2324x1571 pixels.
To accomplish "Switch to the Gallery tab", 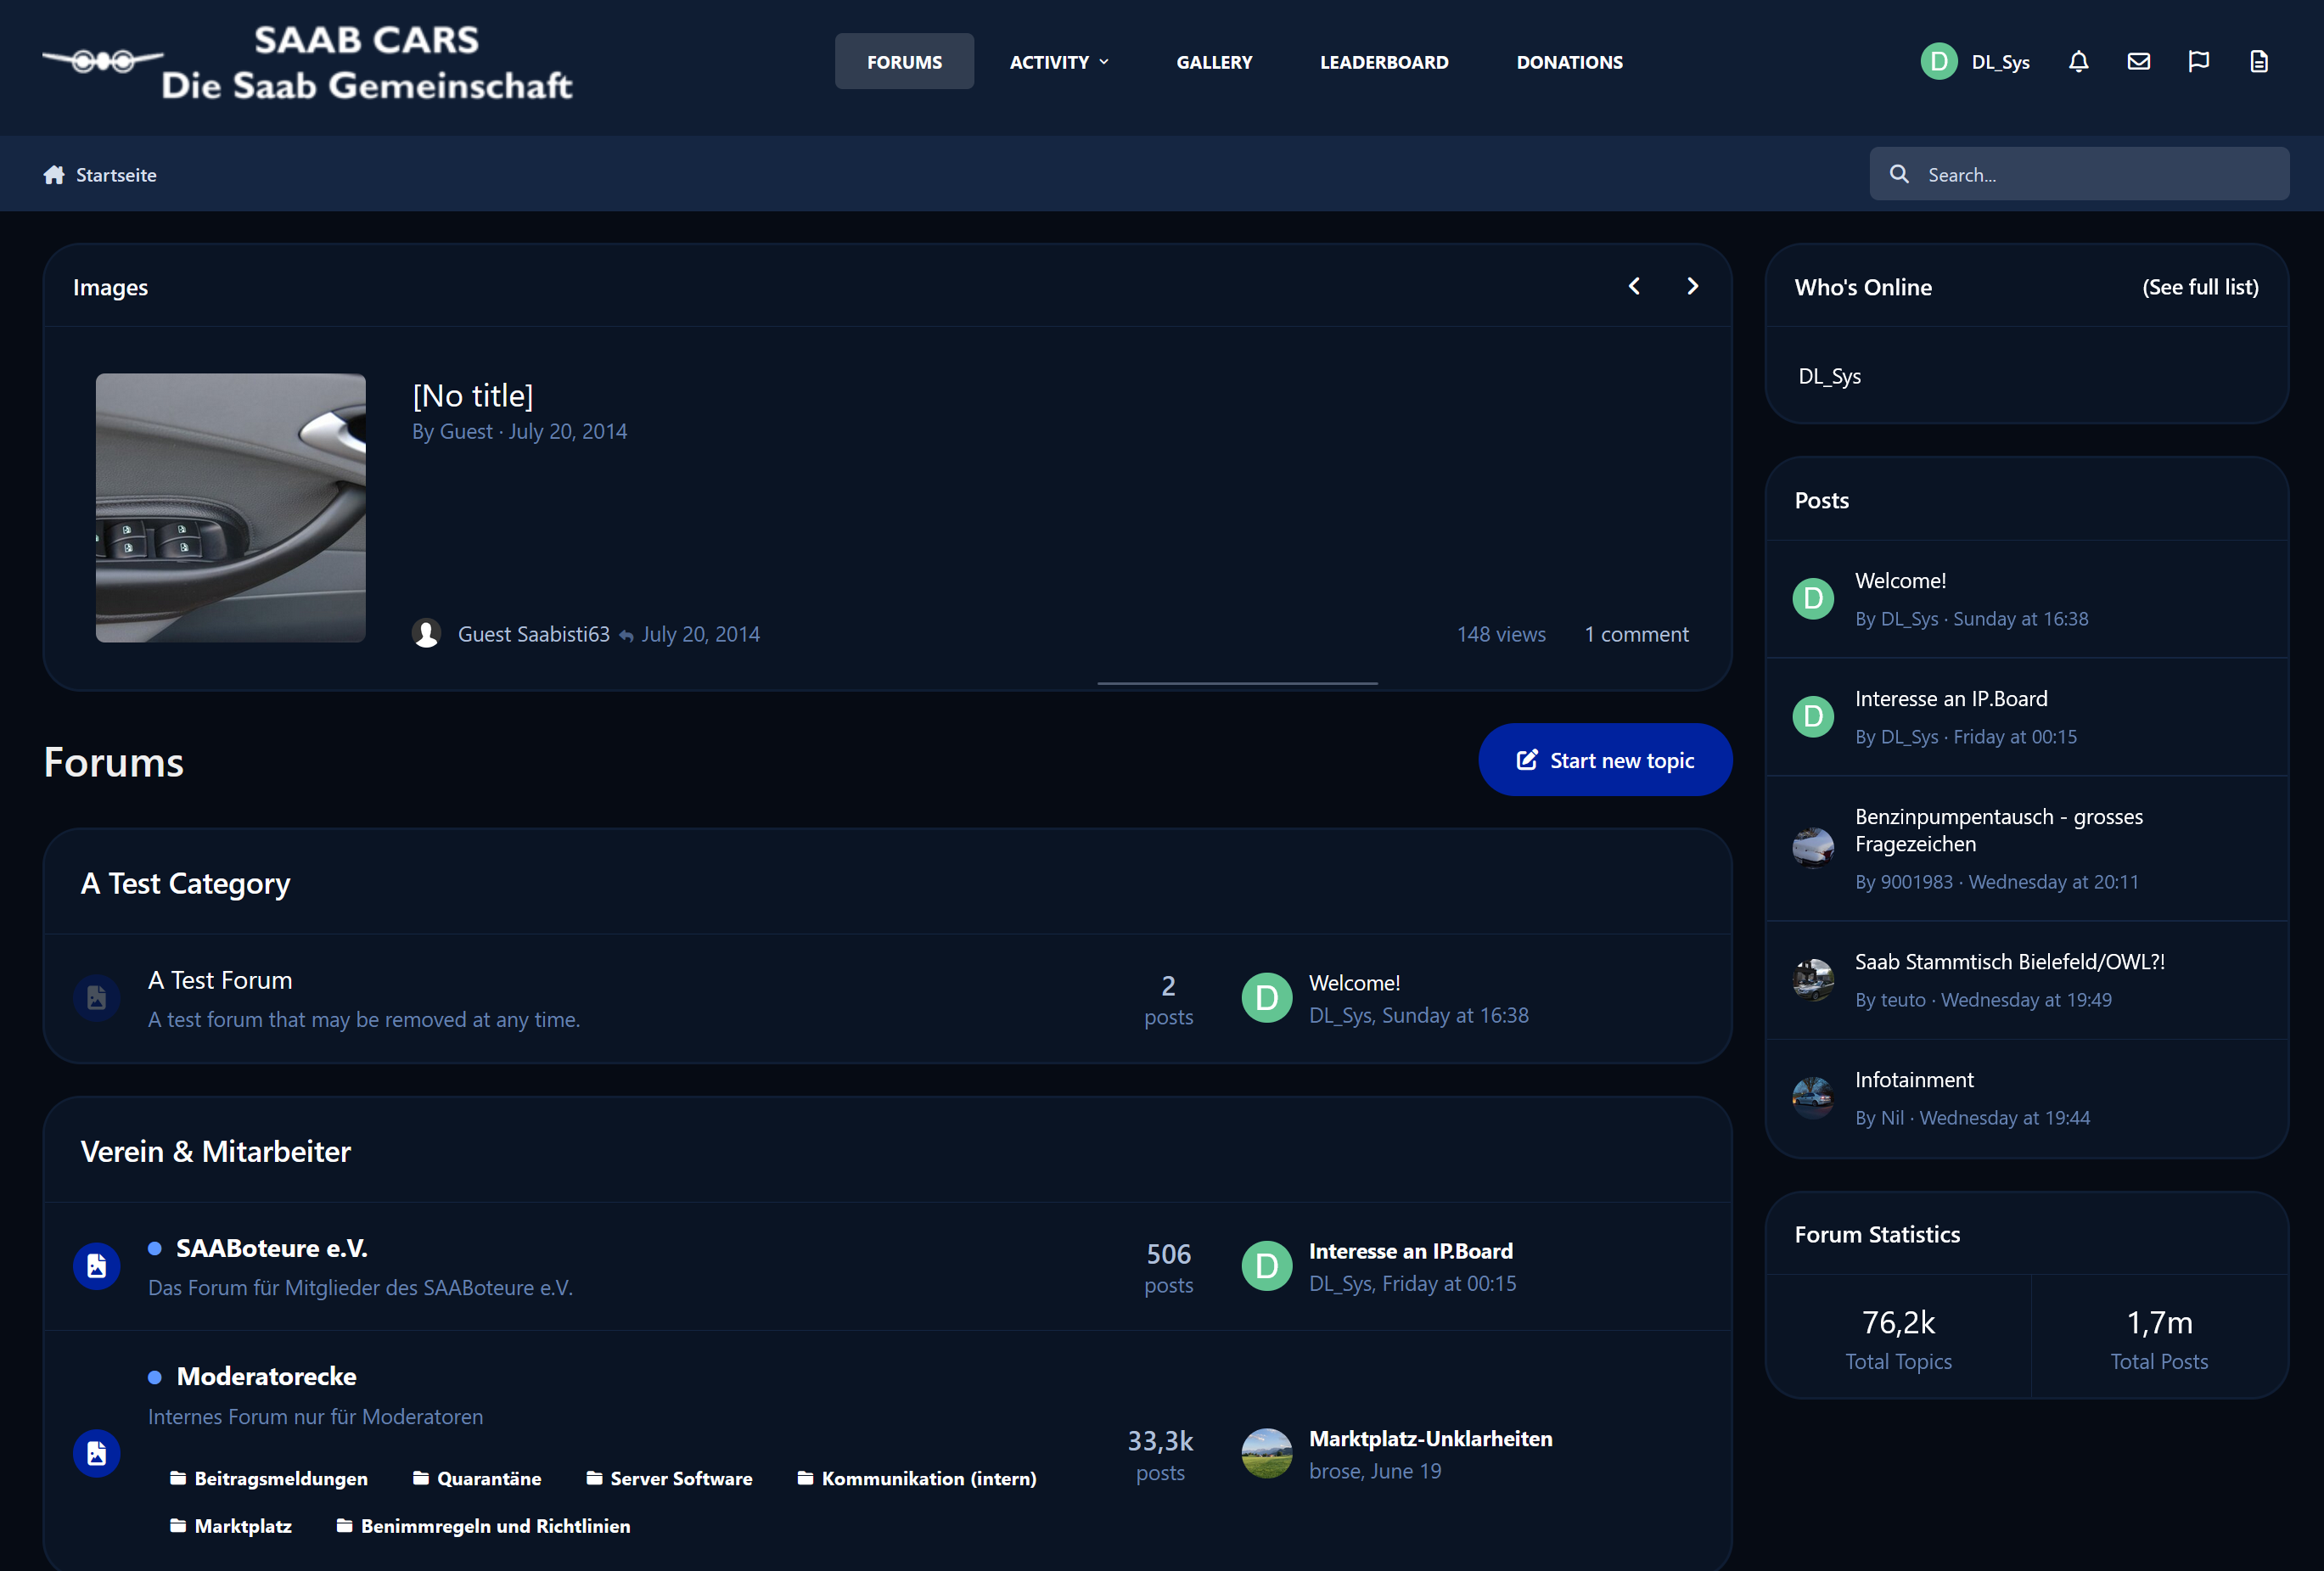I will (1214, 62).
